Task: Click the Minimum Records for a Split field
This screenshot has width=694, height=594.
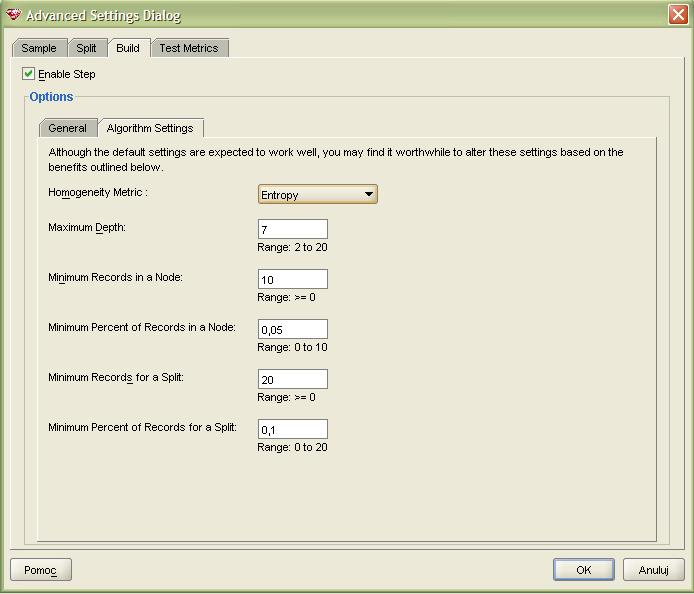Action: point(293,379)
